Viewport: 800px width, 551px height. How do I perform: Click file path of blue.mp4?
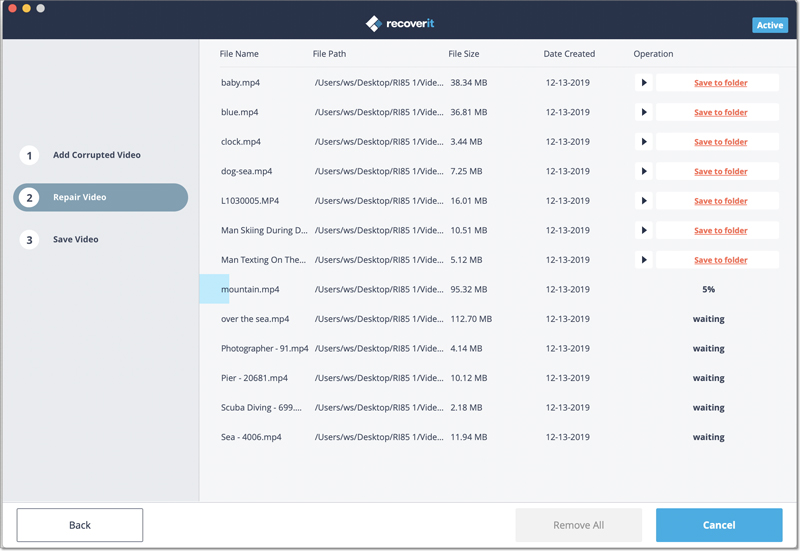pyautogui.click(x=379, y=112)
